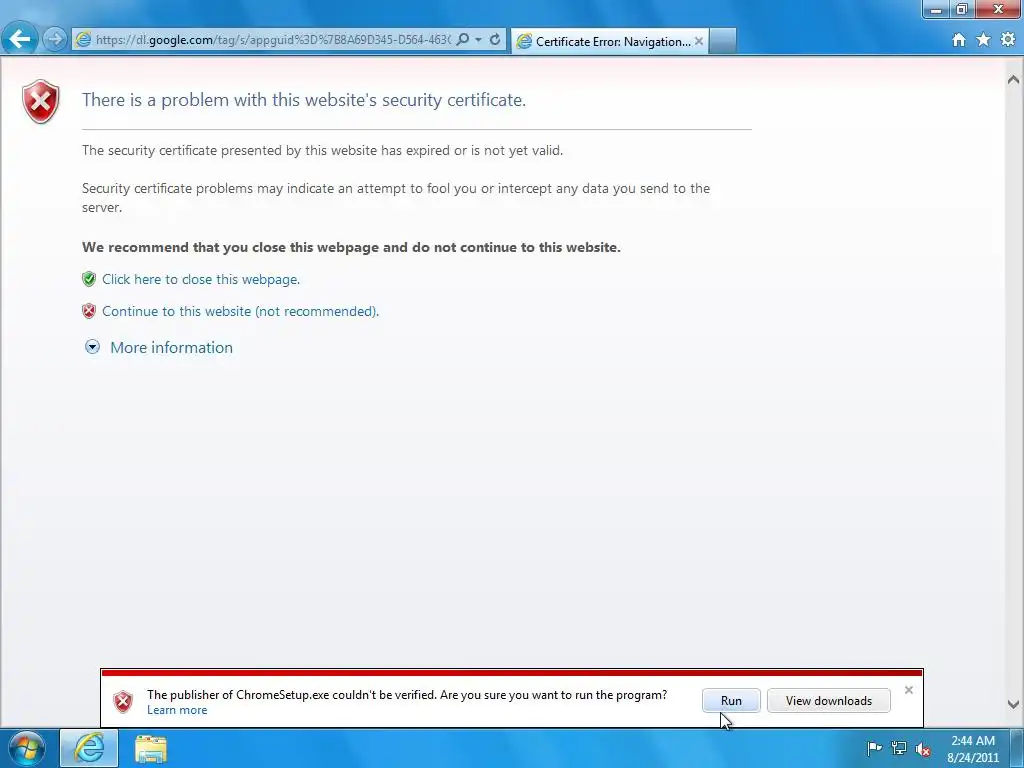1024x768 pixels.
Task: Click the muted volume tray icon
Action: [923, 749]
